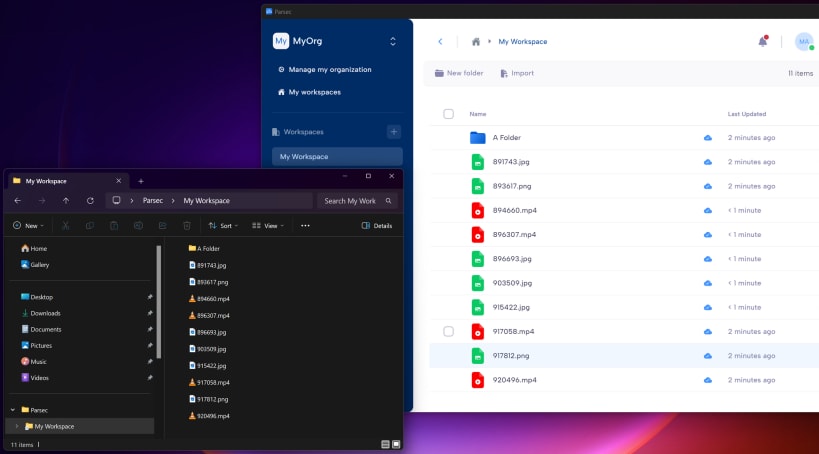This screenshot has height=454, width=819.
Task: Open Videos in Explorer navigation pane
Action: [35, 378]
